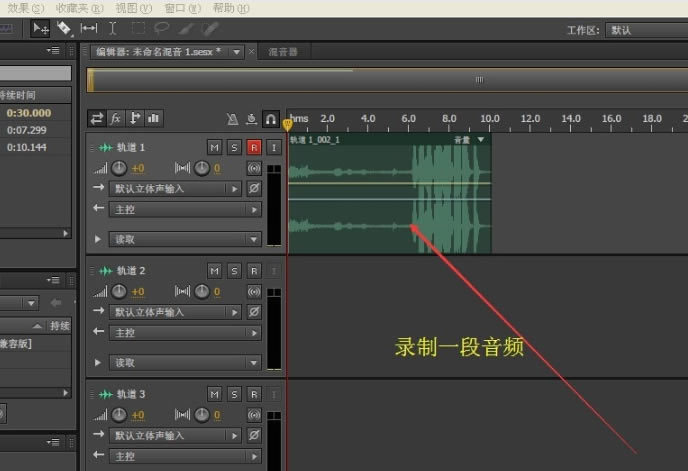Viewport: 688px width, 471px height.
Task: Toggle snapping headphone-shaped icon above timeline
Action: click(270, 118)
